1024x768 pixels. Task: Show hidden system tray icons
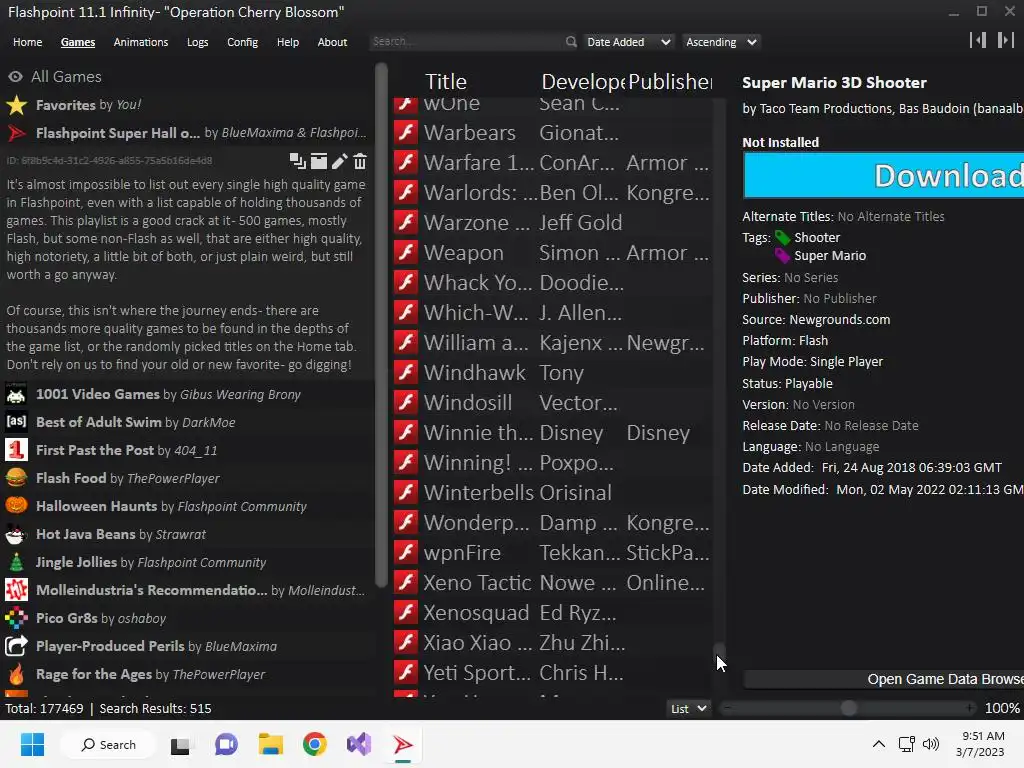tap(879, 744)
